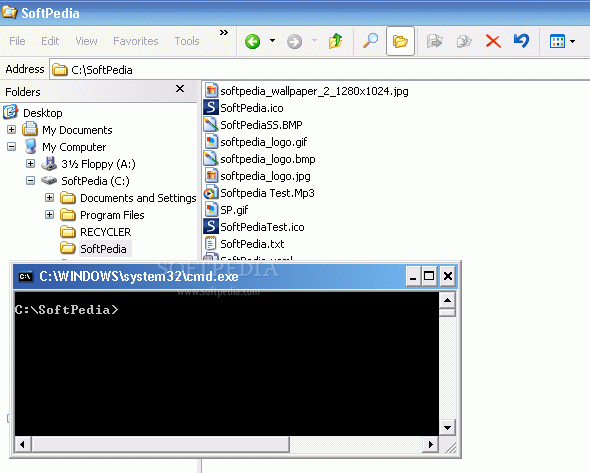Toggle the Folders pane button

click(x=400, y=41)
